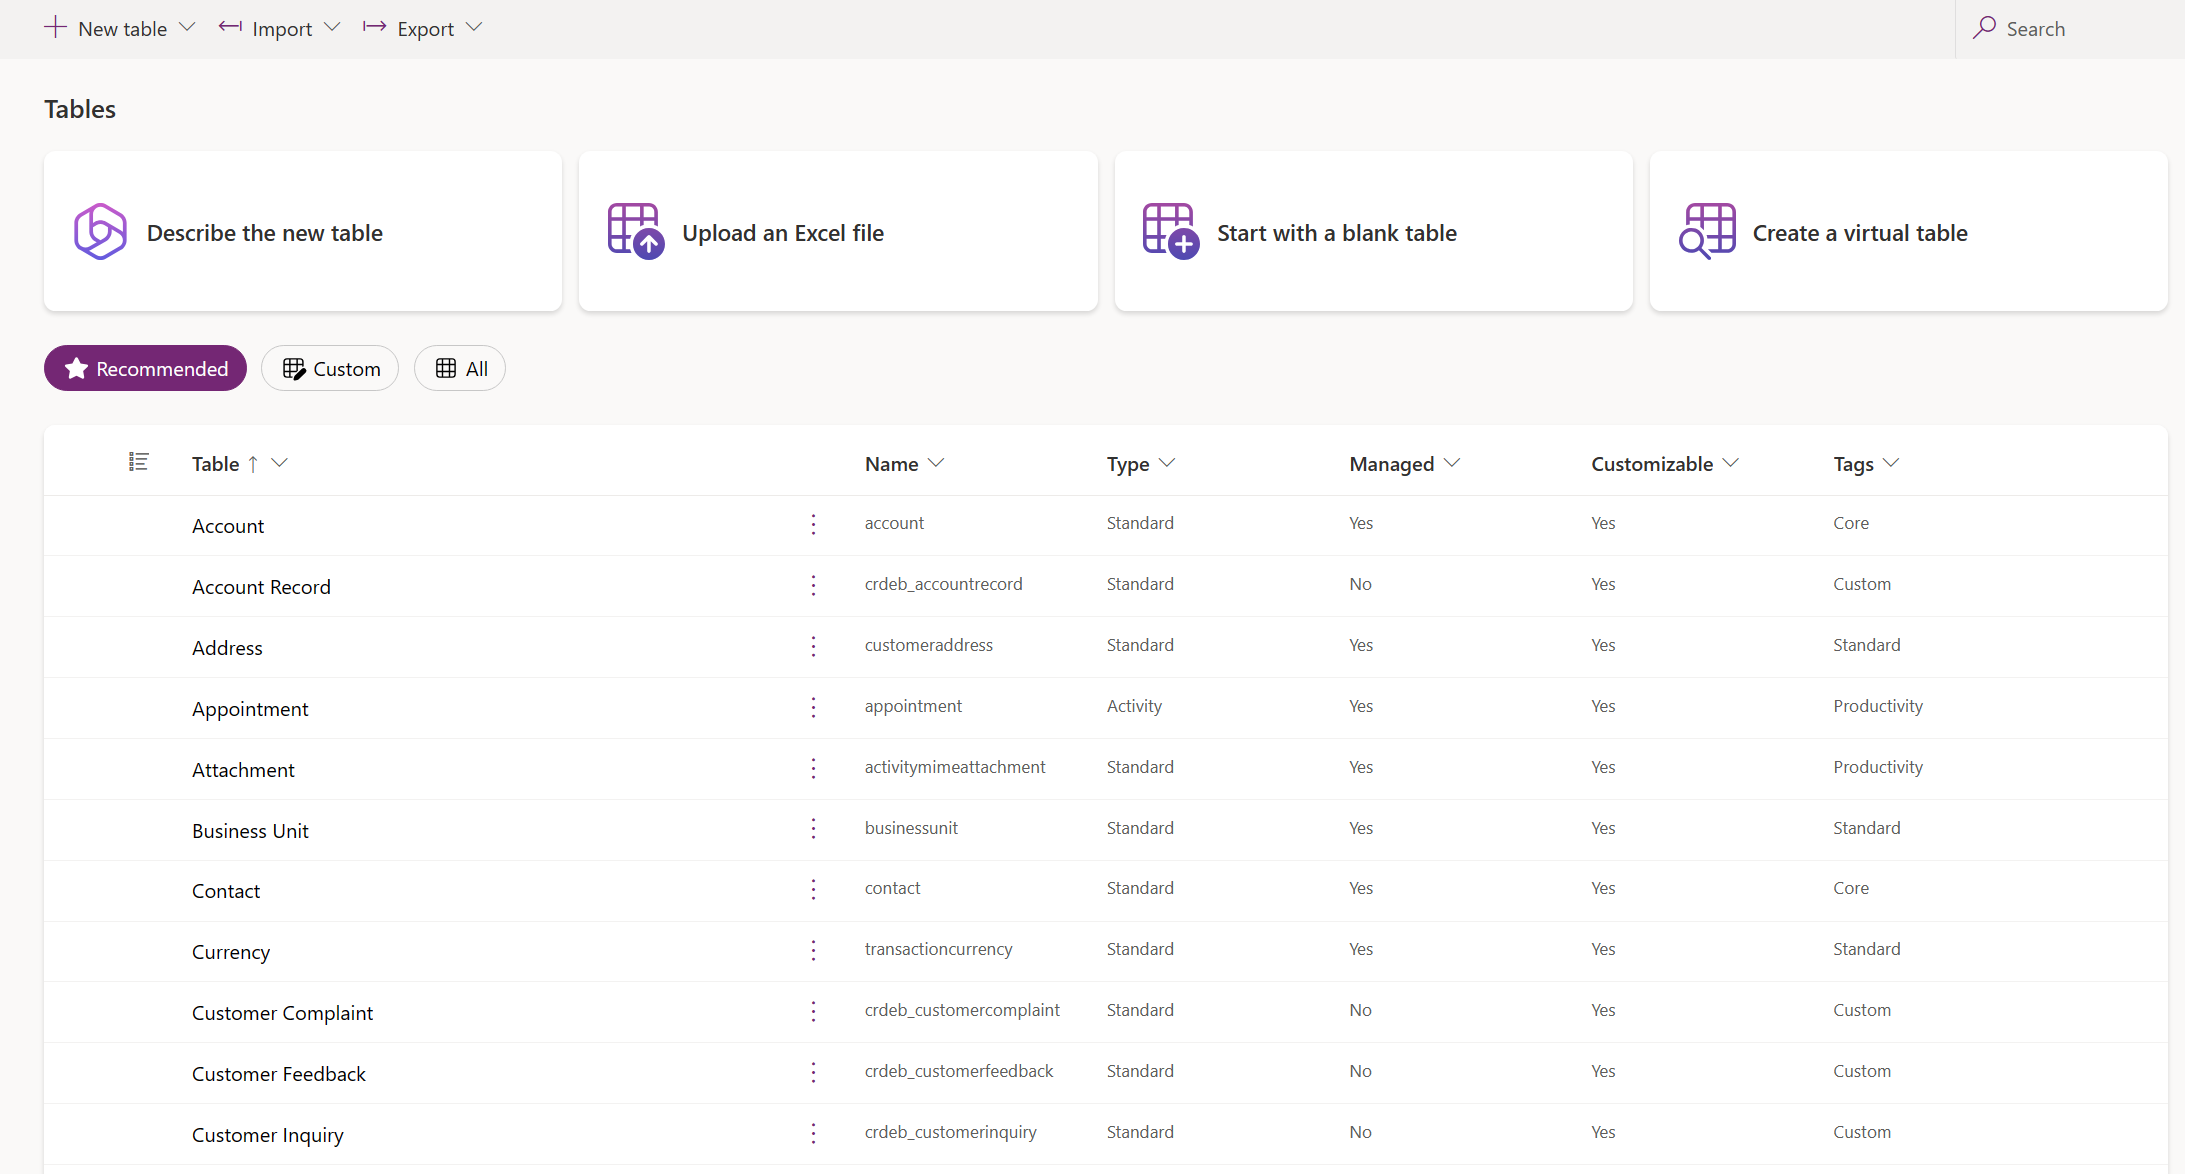The height and width of the screenshot is (1174, 2185).
Task: Open the Account Record table
Action: click(260, 586)
